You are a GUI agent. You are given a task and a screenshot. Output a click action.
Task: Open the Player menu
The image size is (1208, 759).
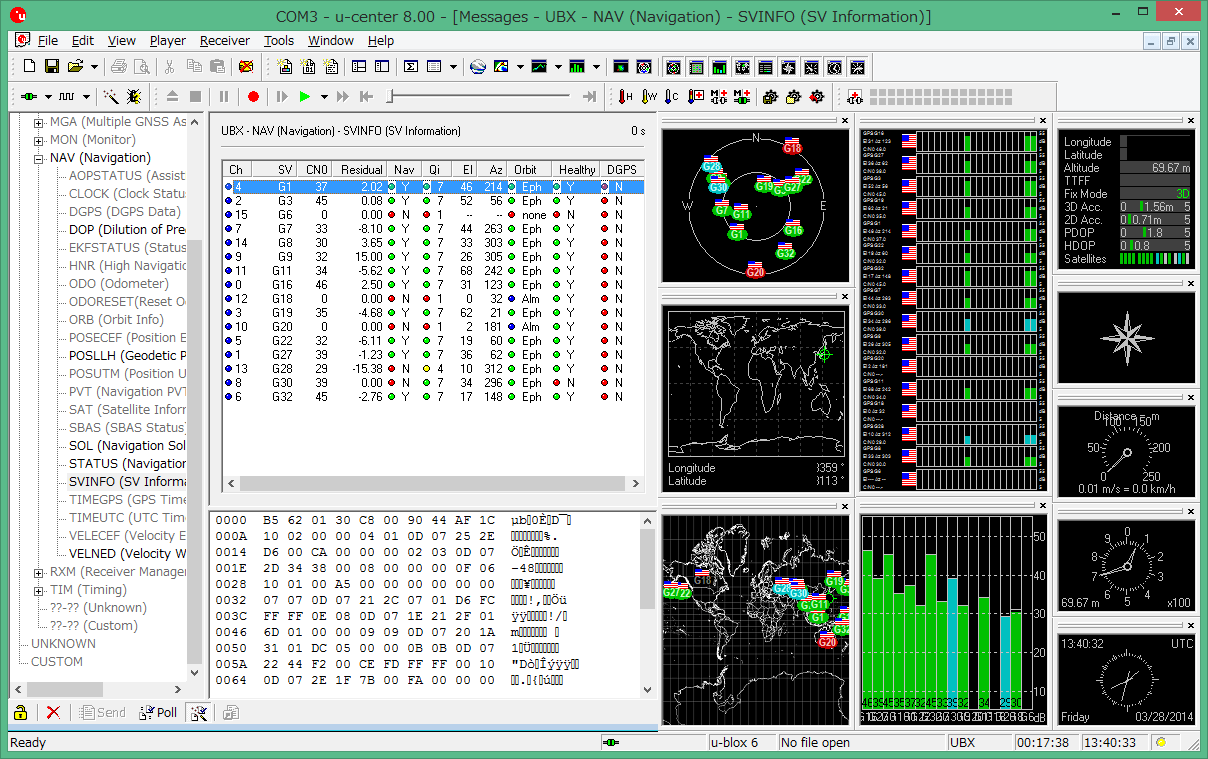pos(168,40)
